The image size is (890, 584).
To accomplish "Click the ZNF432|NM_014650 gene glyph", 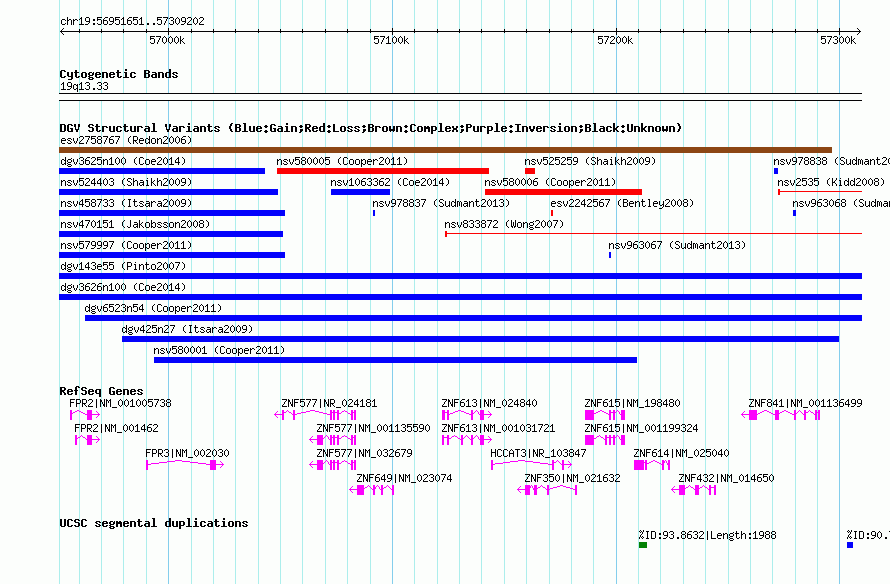I will pos(694,490).
